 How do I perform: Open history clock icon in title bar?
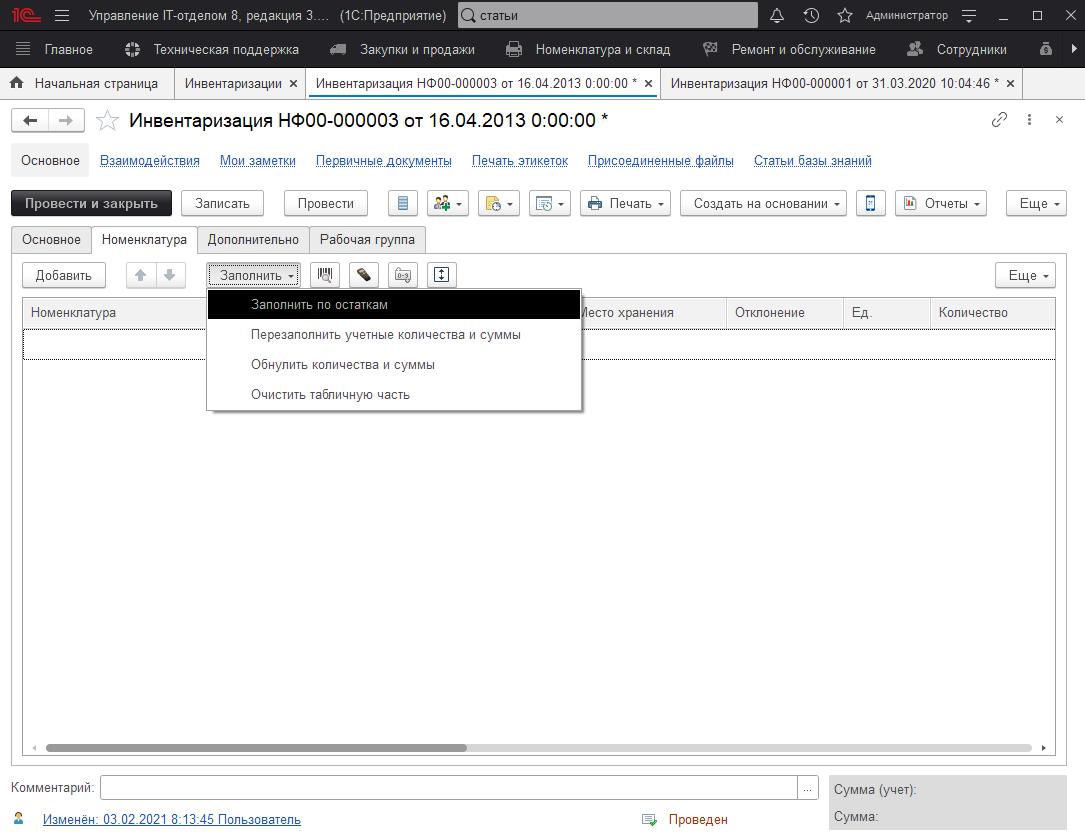click(x=811, y=16)
